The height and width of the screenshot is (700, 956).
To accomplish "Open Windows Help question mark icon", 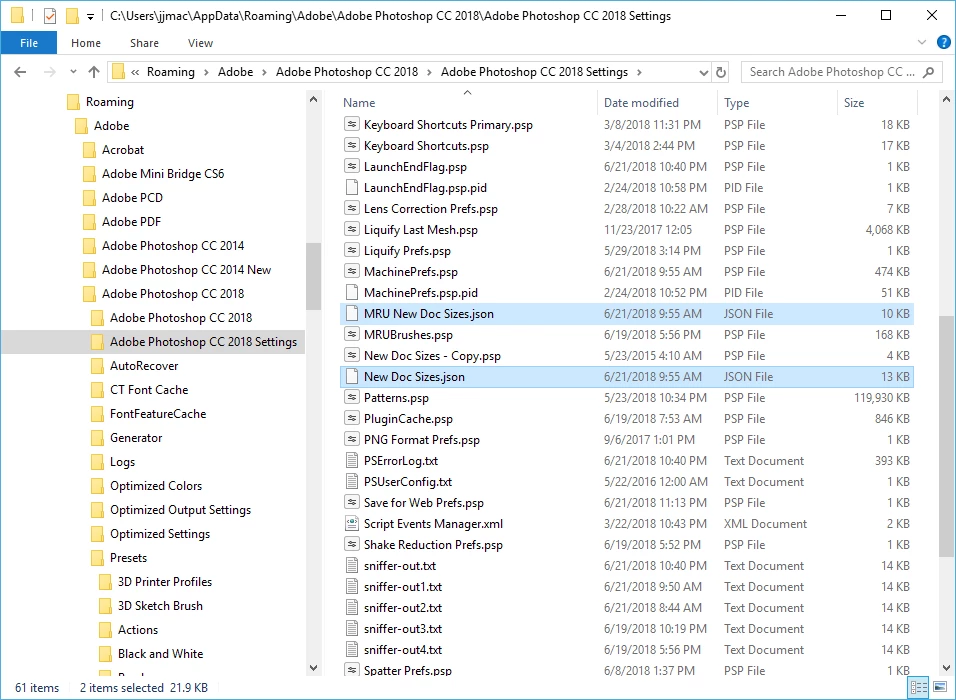I will click(x=943, y=42).
